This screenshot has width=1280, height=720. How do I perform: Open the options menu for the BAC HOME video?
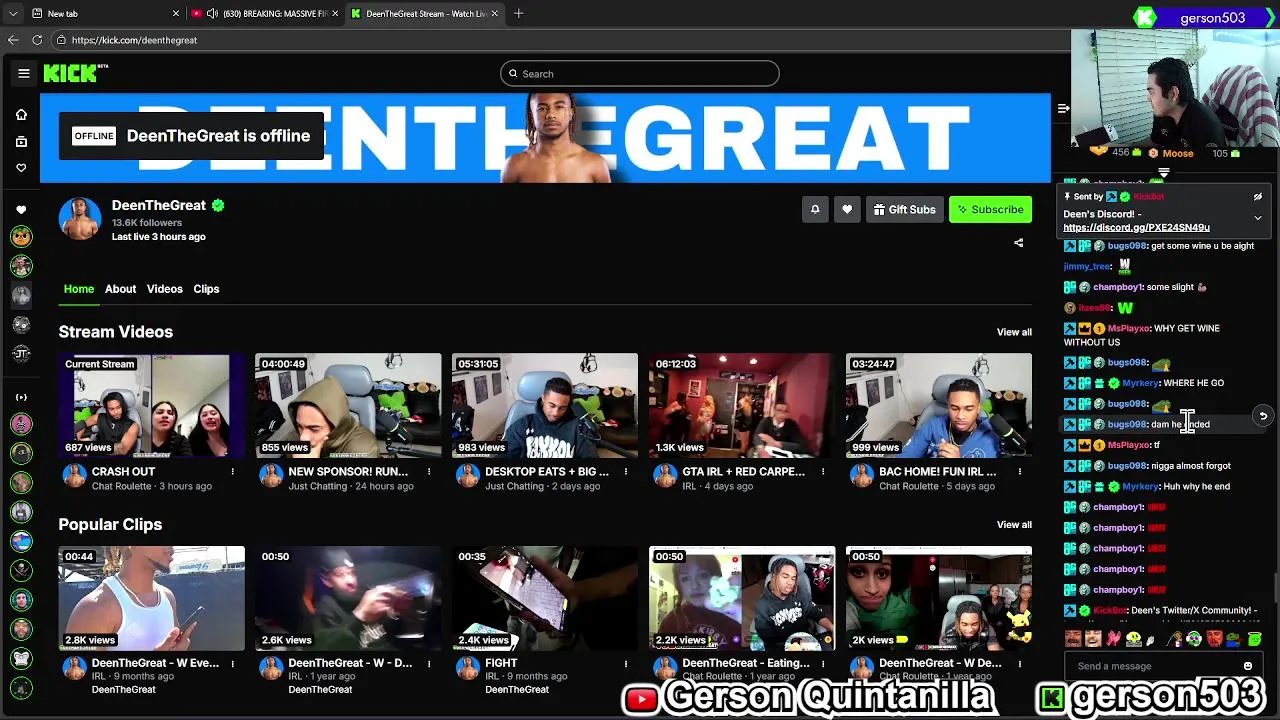[x=1020, y=471]
